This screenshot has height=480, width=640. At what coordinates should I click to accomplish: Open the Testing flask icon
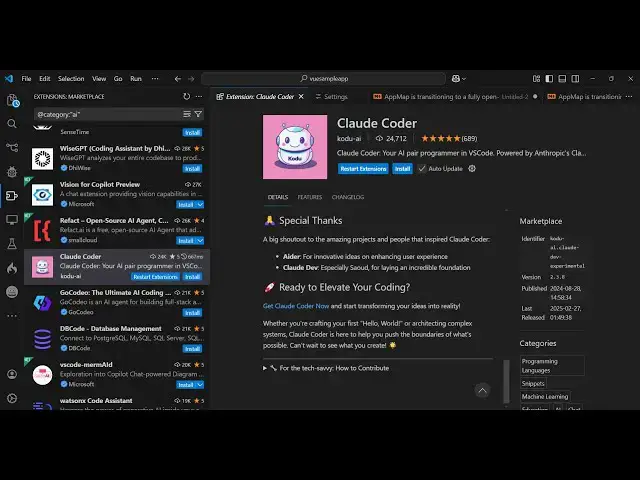[x=12, y=244]
